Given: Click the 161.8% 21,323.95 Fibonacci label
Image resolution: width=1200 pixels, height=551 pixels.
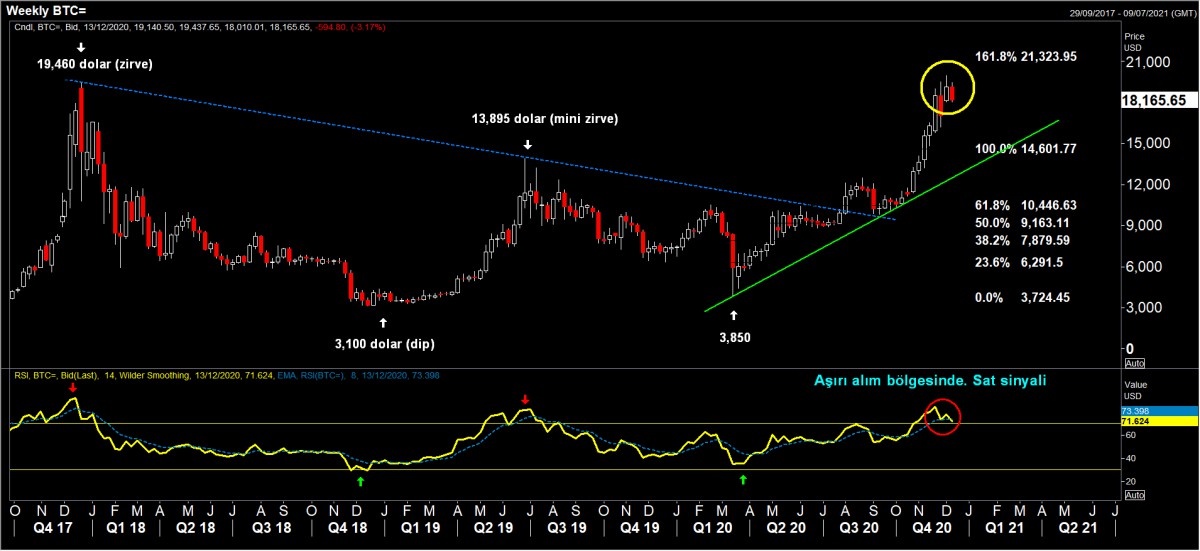Looking at the screenshot, I should pyautogui.click(x=1025, y=56).
